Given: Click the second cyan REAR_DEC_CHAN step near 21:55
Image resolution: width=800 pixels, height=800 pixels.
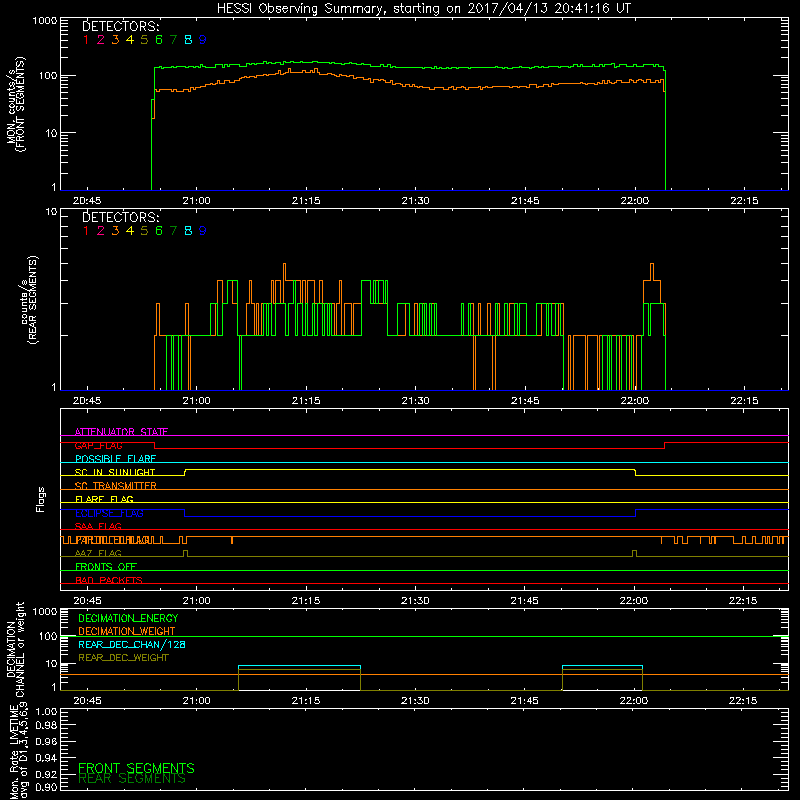Looking at the screenshot, I should coord(602,666).
